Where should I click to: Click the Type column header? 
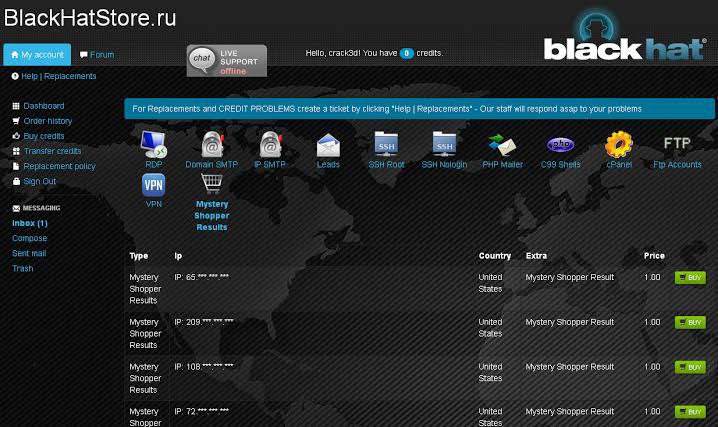(x=139, y=256)
